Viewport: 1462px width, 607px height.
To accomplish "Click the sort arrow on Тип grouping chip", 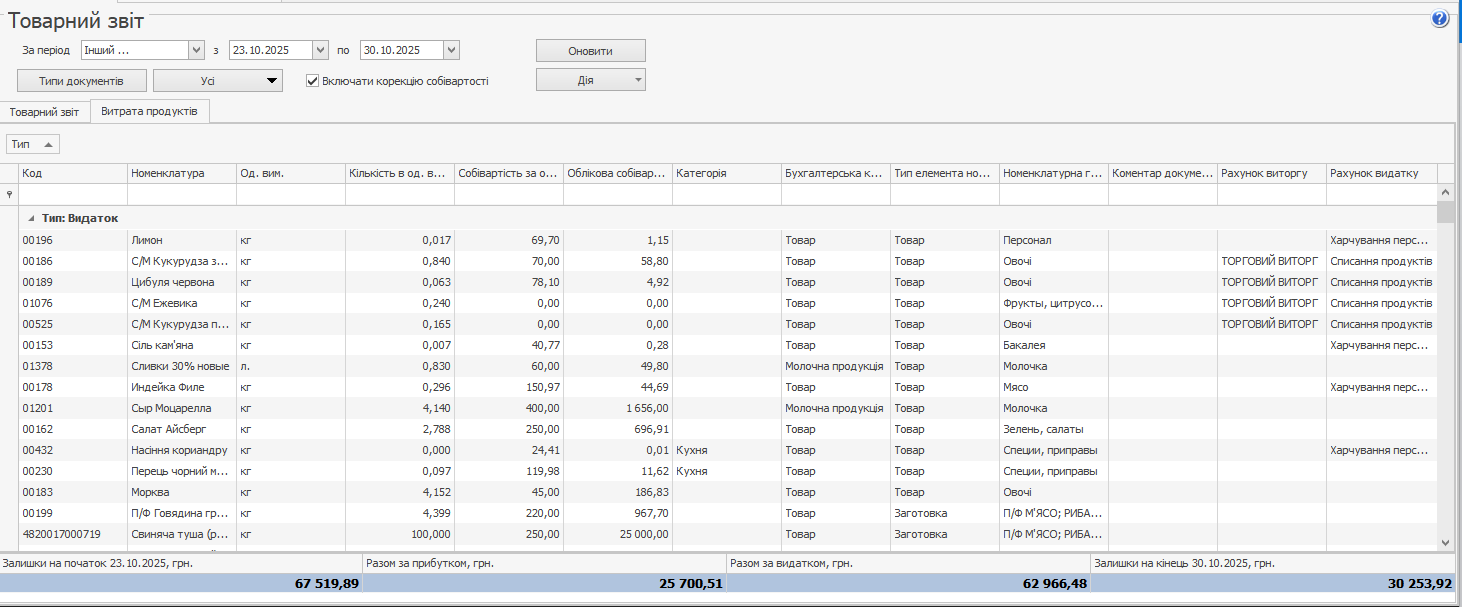I will [48, 145].
